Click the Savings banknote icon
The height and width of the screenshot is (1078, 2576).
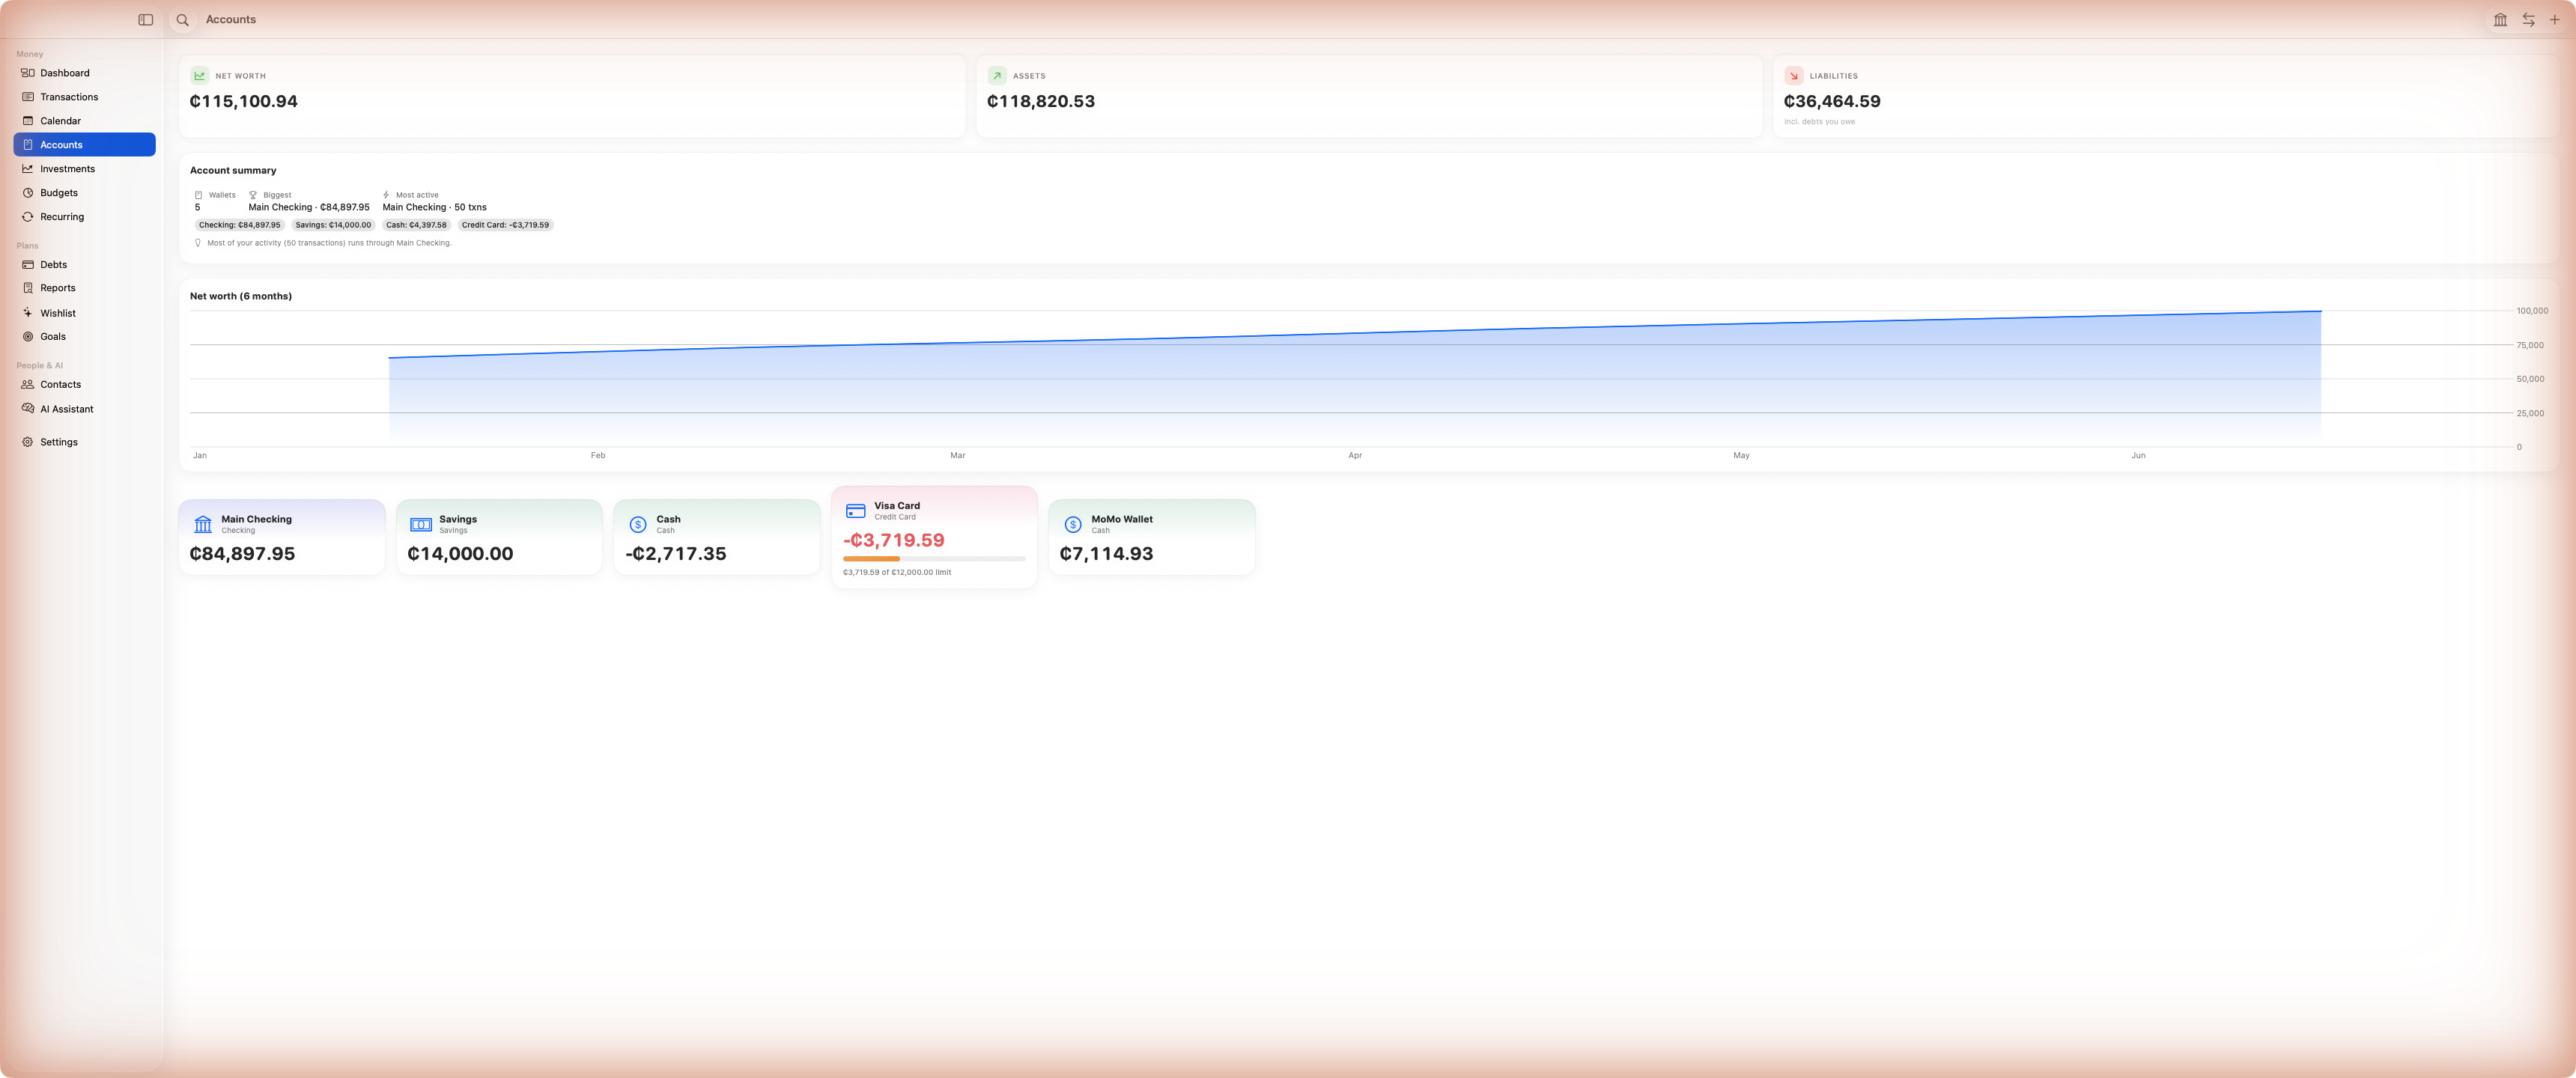[421, 524]
